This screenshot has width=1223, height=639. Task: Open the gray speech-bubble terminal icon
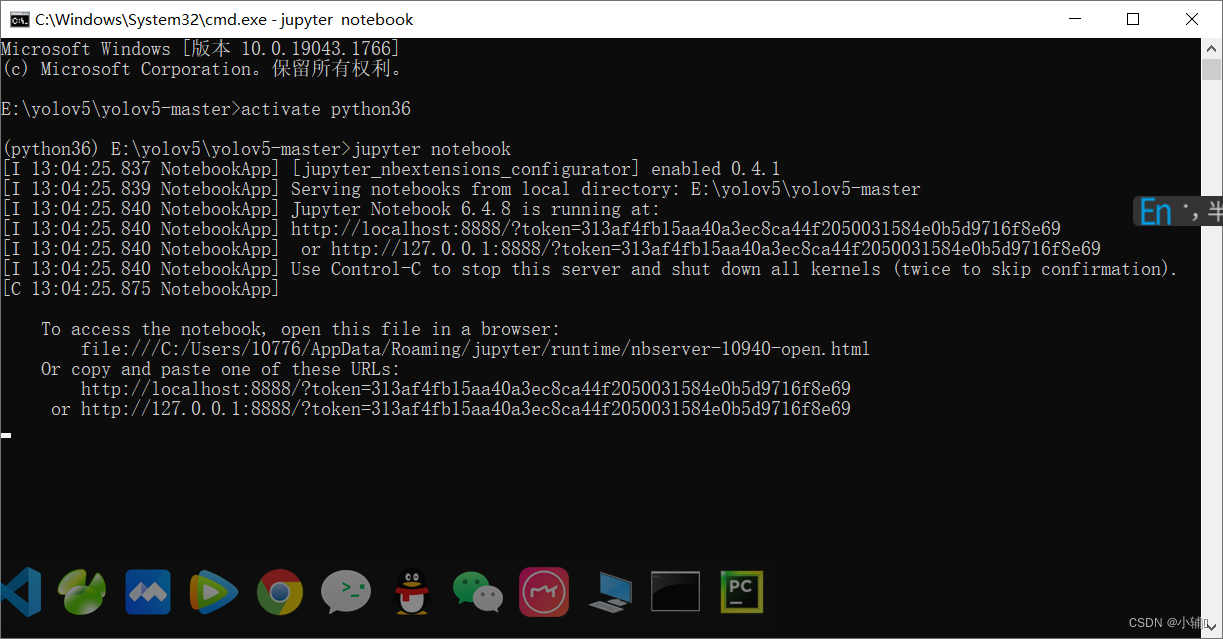point(346,593)
